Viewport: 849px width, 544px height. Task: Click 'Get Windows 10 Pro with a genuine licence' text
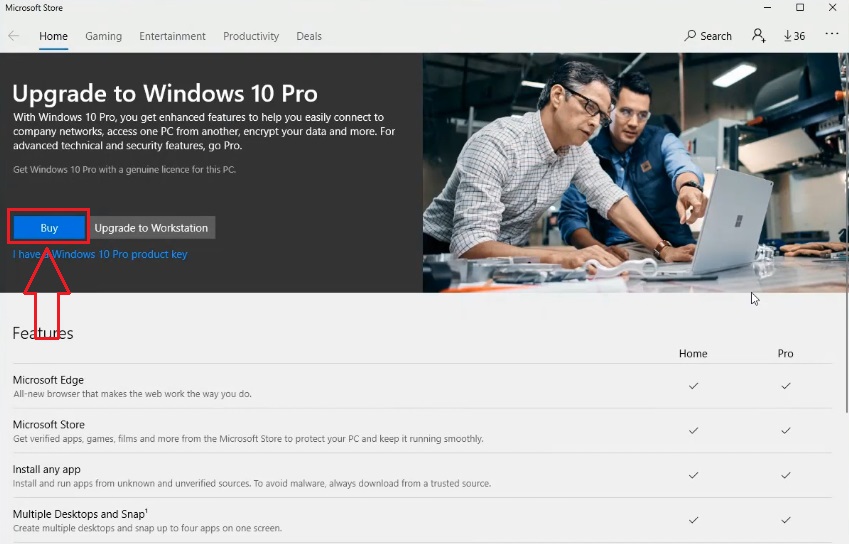pos(125,169)
